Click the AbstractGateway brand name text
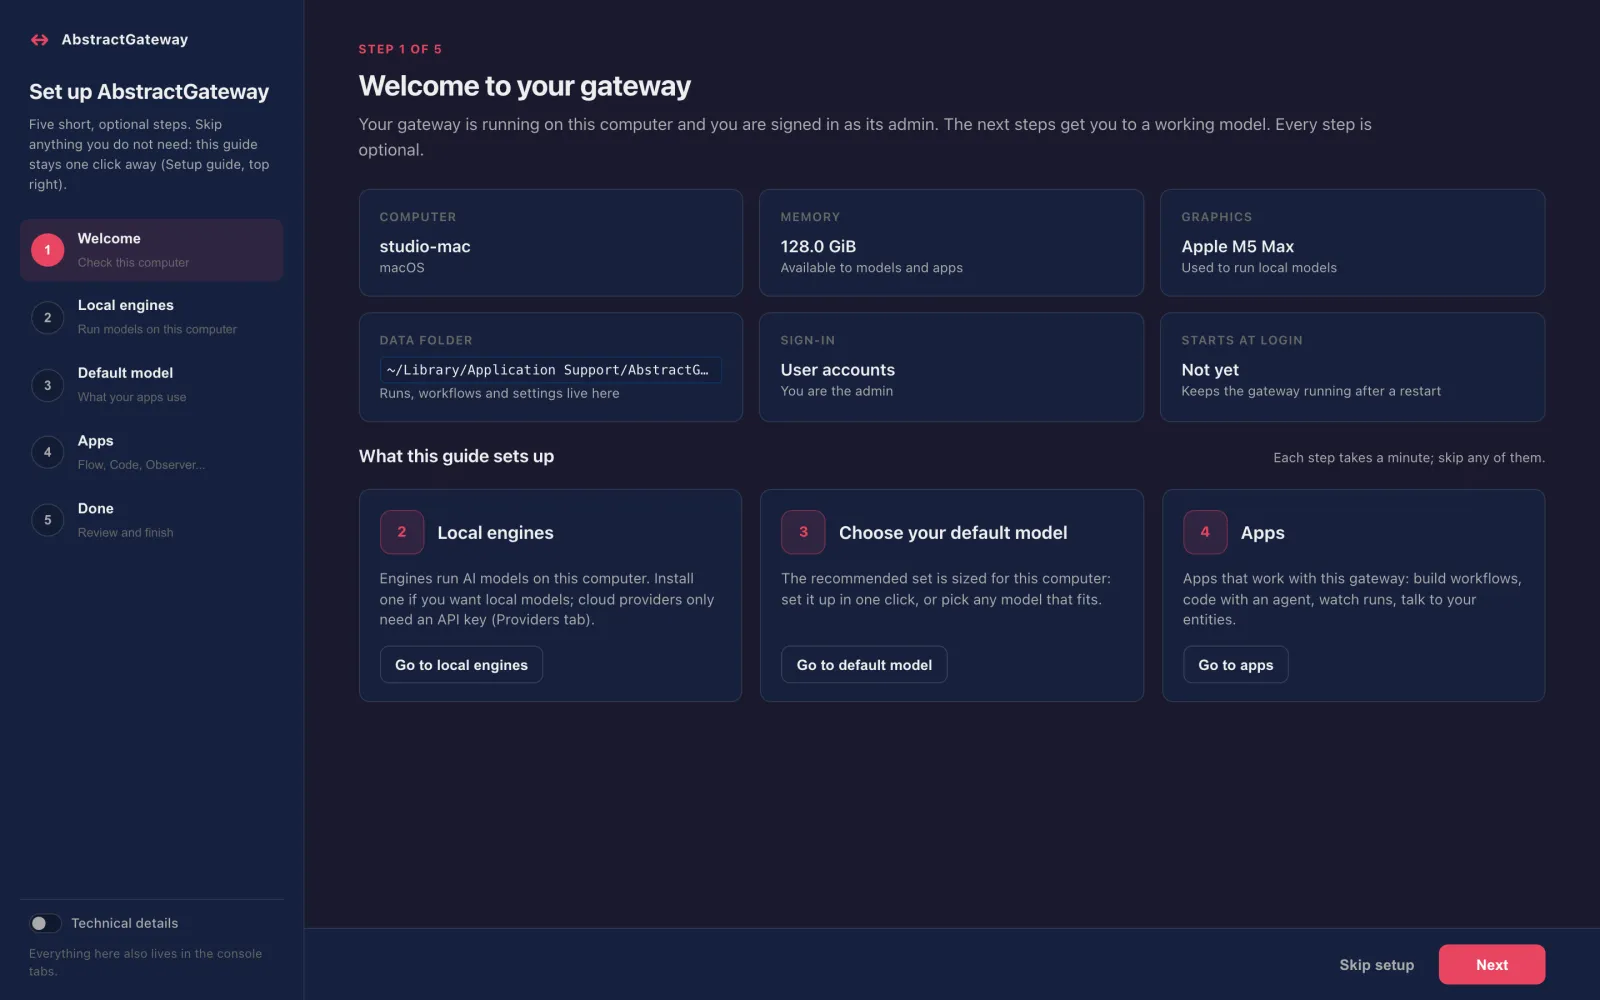Image resolution: width=1600 pixels, height=1000 pixels. 125,40
